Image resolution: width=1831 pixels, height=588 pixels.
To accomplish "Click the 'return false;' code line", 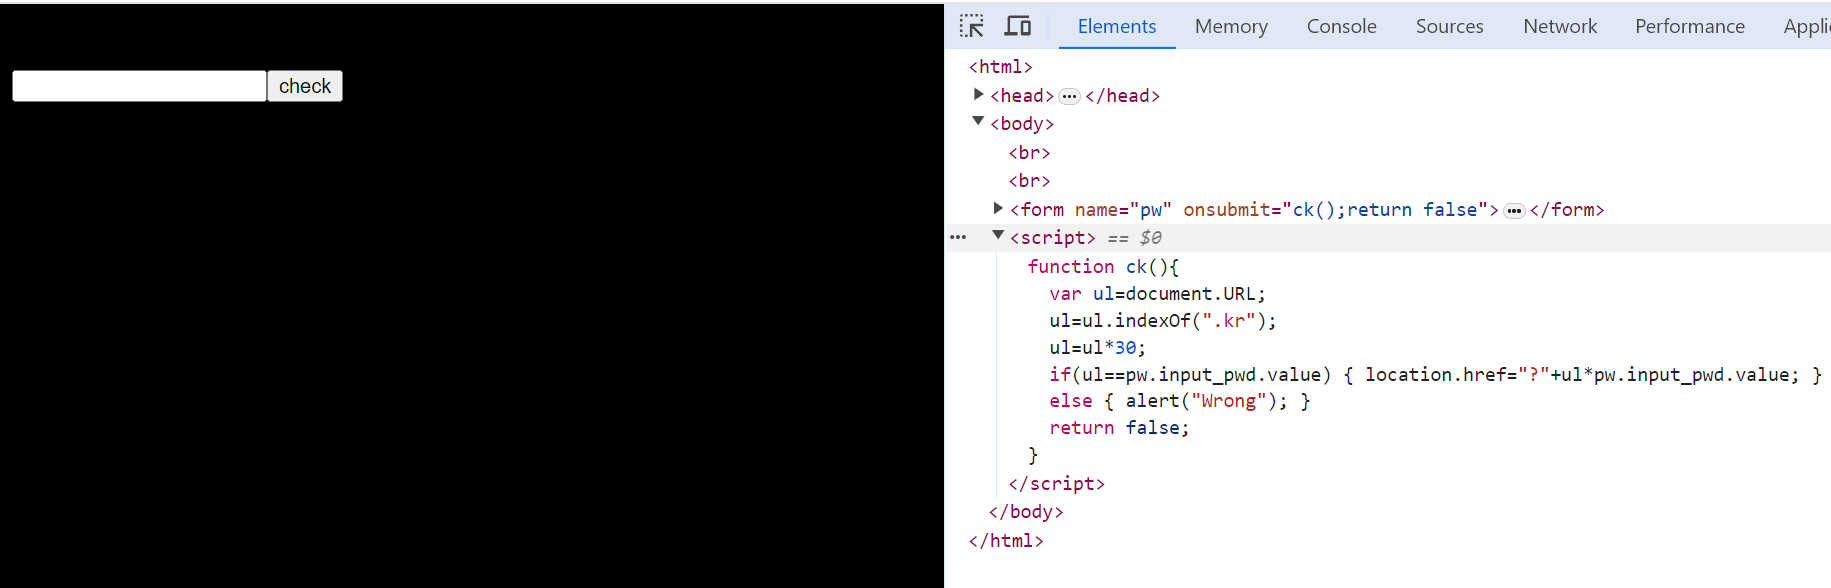I will click(1119, 428).
